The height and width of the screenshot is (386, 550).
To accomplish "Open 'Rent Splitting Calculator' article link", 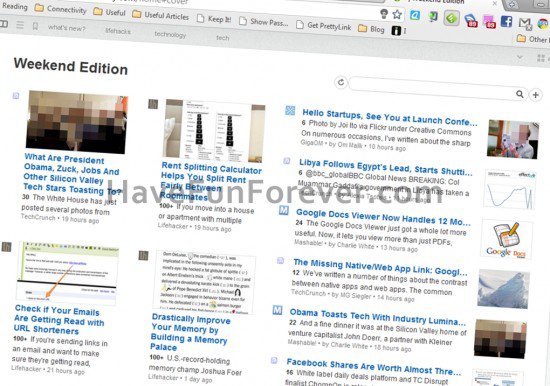I will (211, 181).
